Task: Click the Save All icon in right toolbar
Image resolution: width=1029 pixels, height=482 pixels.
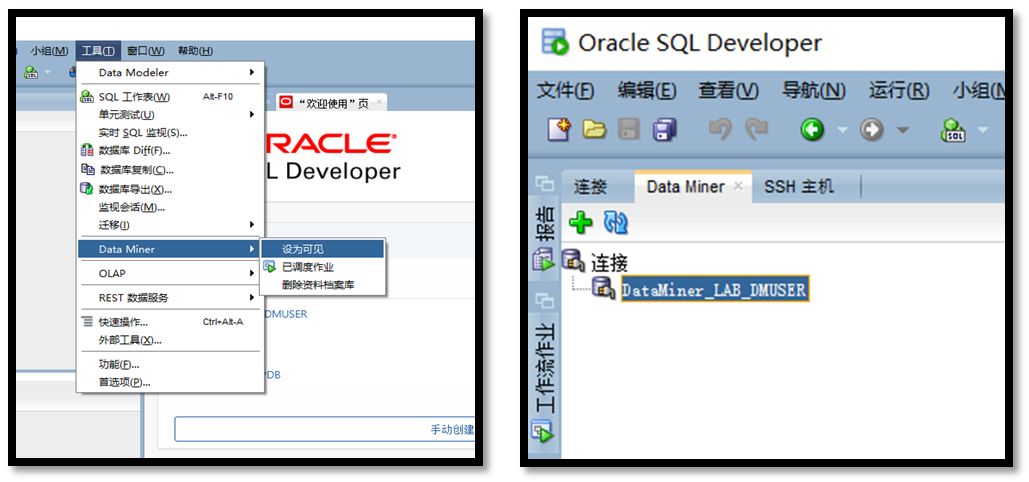Action: pyautogui.click(x=664, y=129)
